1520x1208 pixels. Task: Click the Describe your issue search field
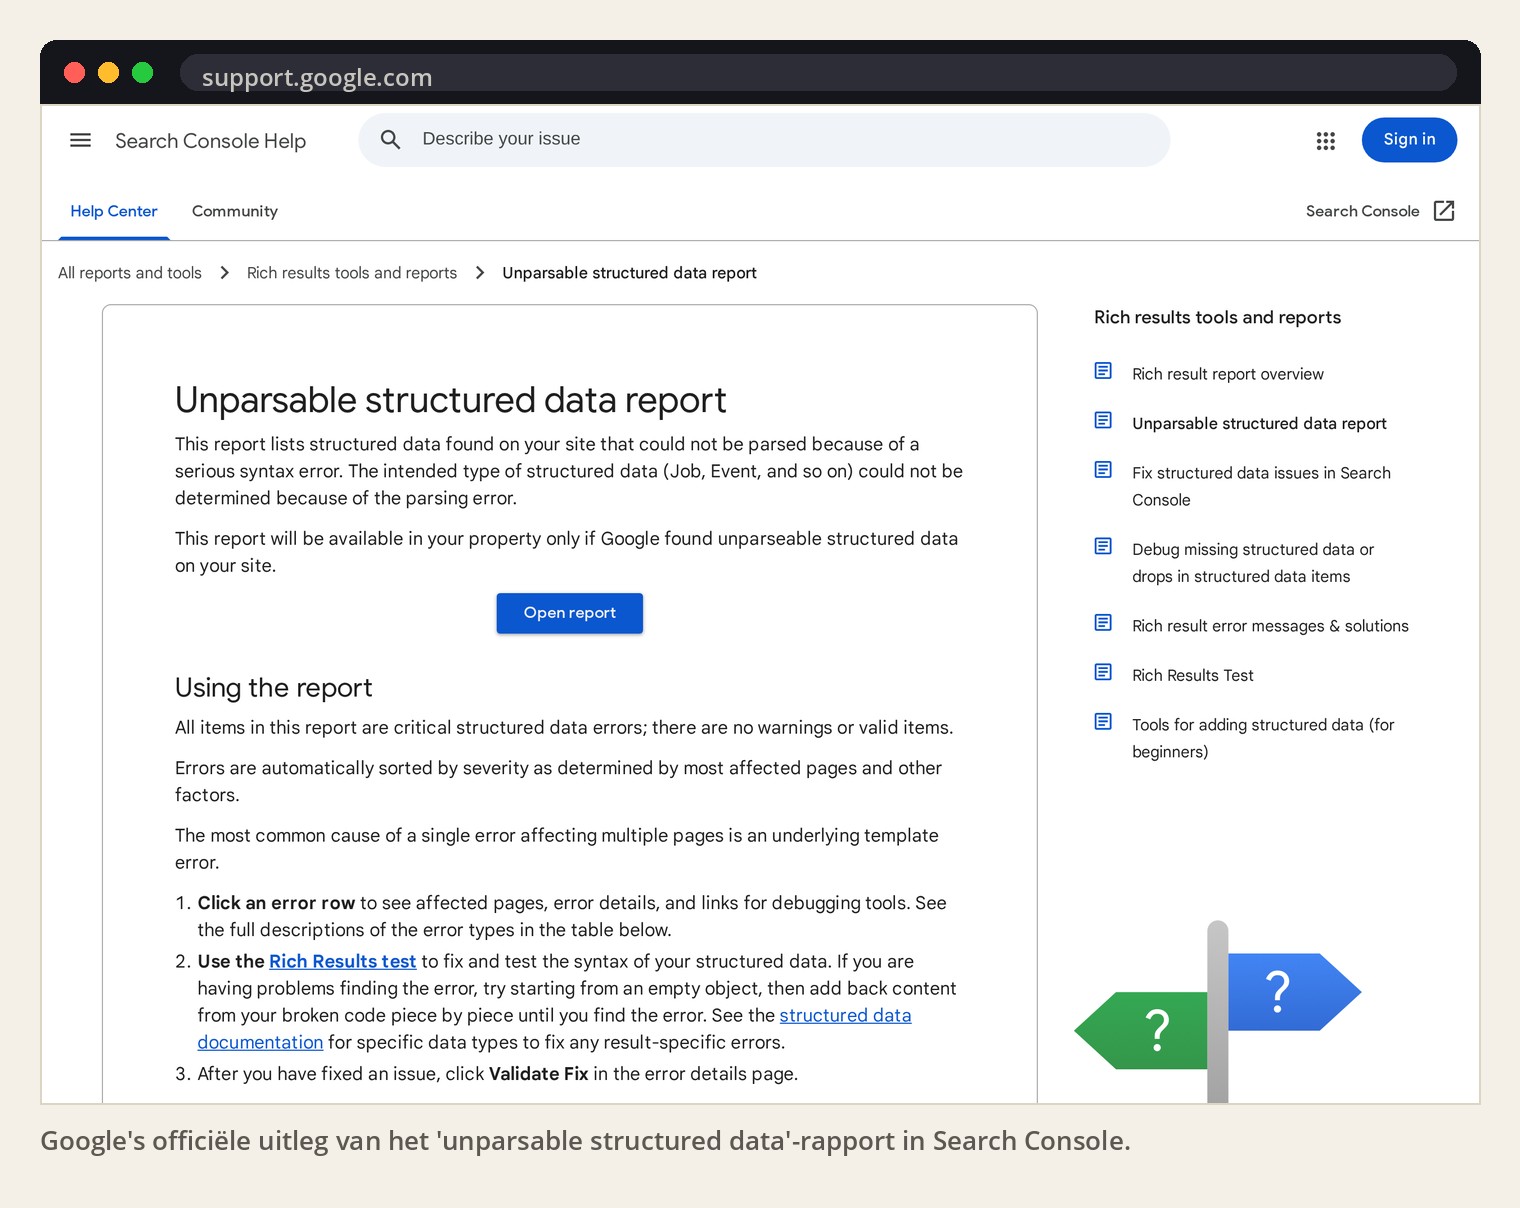pos(764,139)
